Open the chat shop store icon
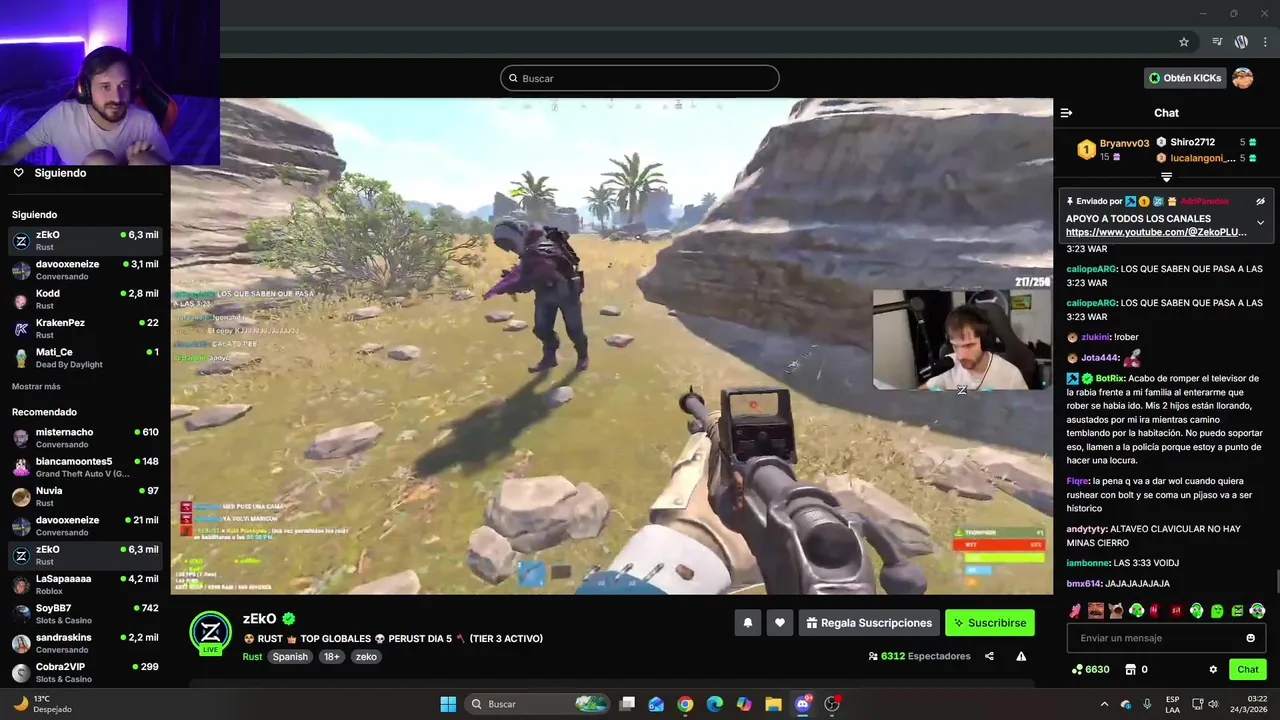1280x720 pixels. [x=1131, y=669]
